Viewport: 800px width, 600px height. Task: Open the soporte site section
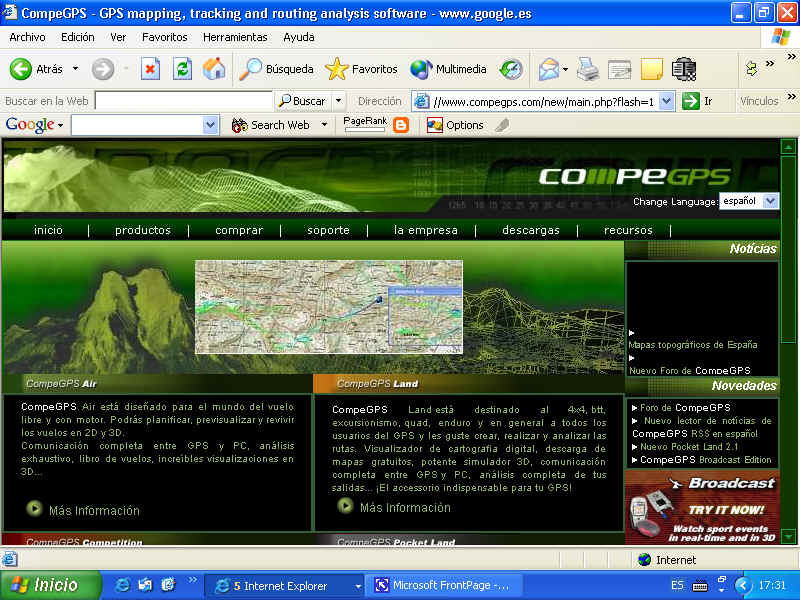click(328, 230)
